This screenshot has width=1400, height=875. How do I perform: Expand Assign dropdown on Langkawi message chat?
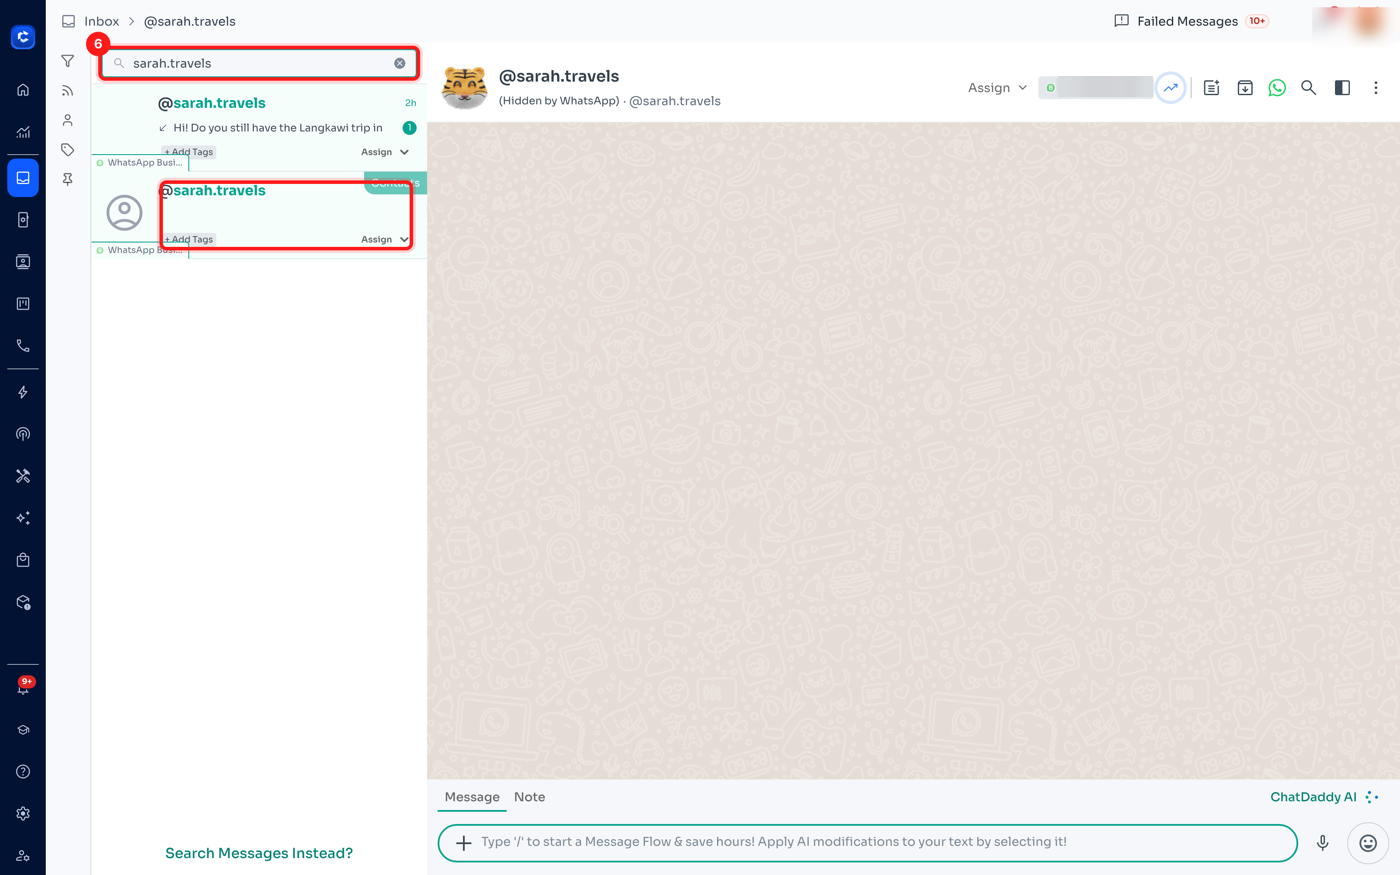pos(385,152)
